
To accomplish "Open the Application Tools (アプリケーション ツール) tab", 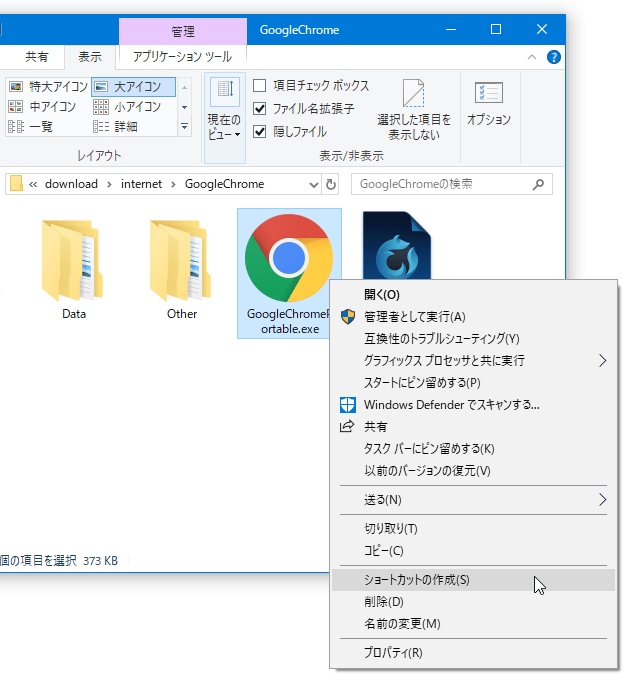I will click(182, 57).
